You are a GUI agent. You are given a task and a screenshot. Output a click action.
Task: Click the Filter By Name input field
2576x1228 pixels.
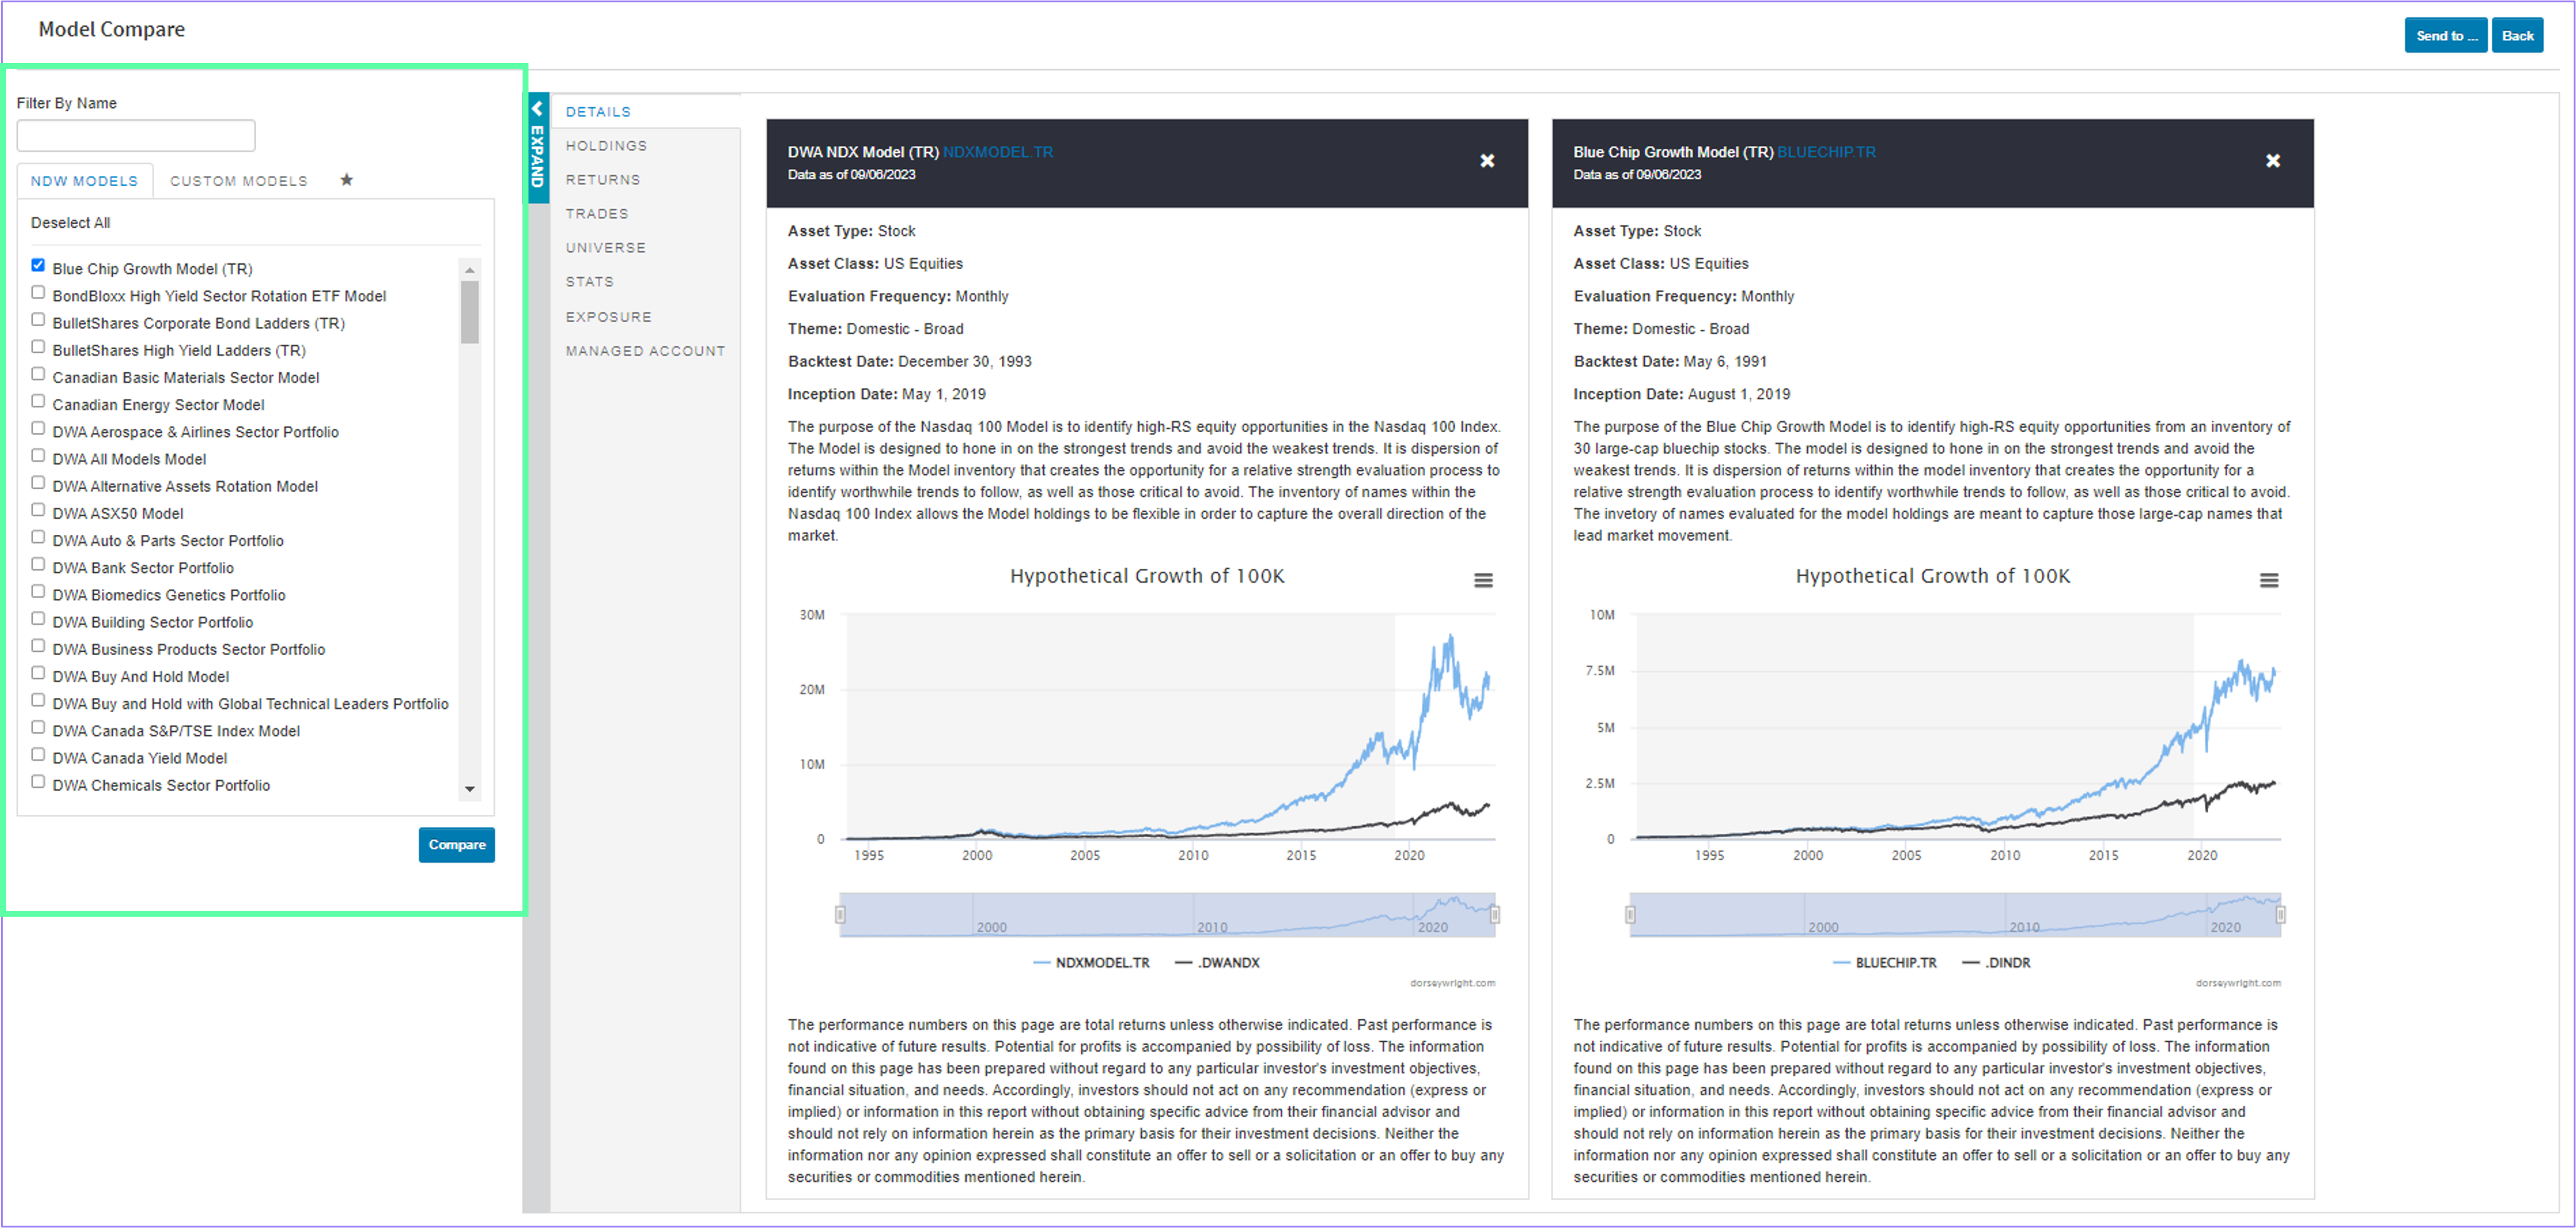tap(136, 135)
